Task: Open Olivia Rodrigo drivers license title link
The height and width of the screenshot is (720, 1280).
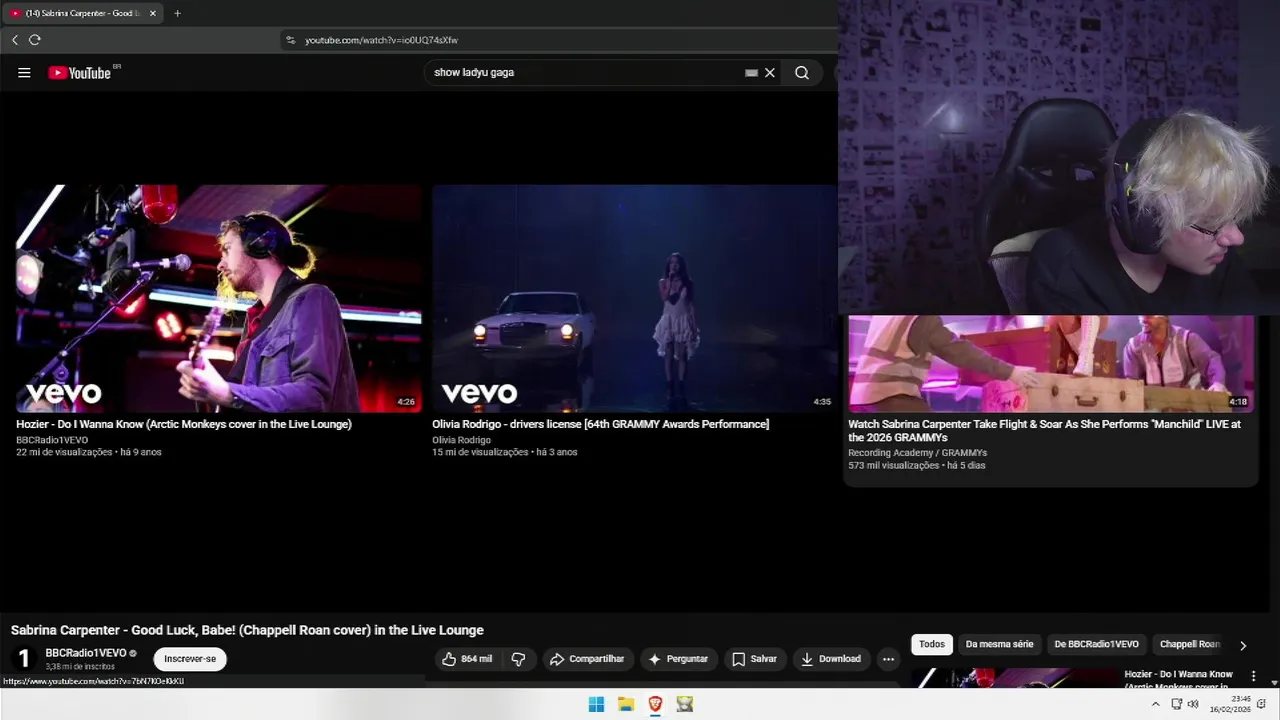Action: [x=600, y=424]
